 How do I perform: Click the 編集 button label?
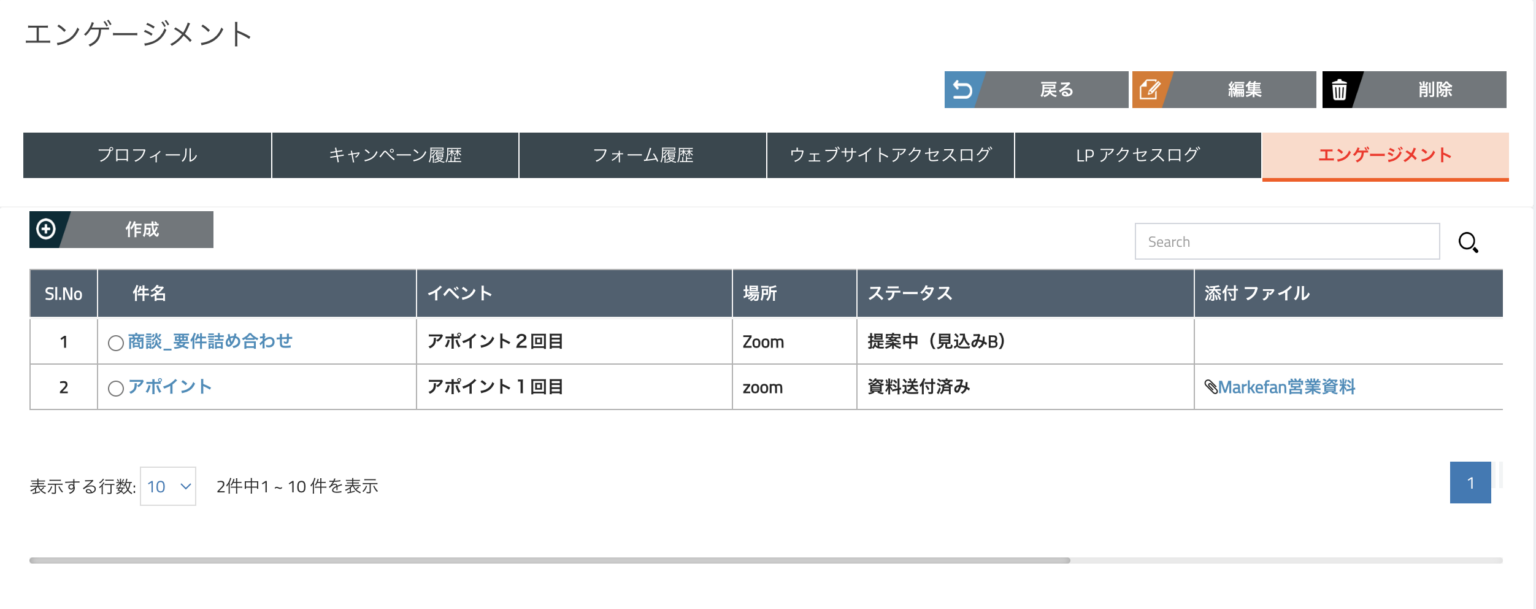tap(1245, 90)
